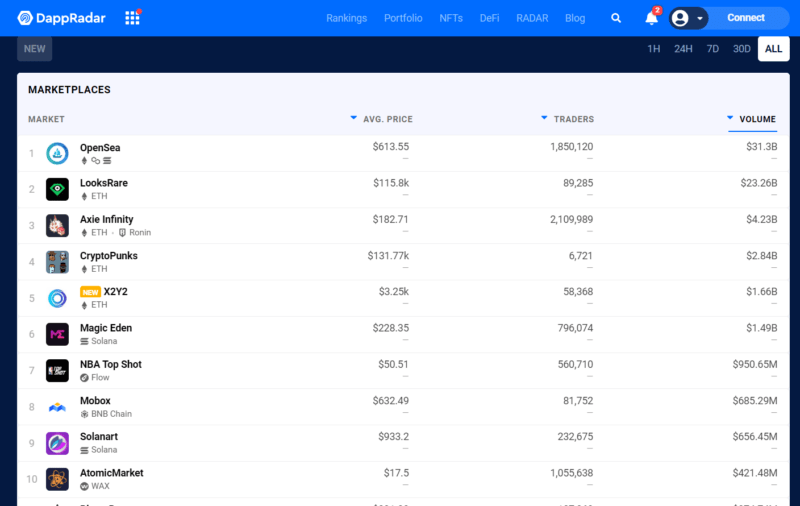Click AtomicMarket traders 1,055,638

[x=571, y=473]
